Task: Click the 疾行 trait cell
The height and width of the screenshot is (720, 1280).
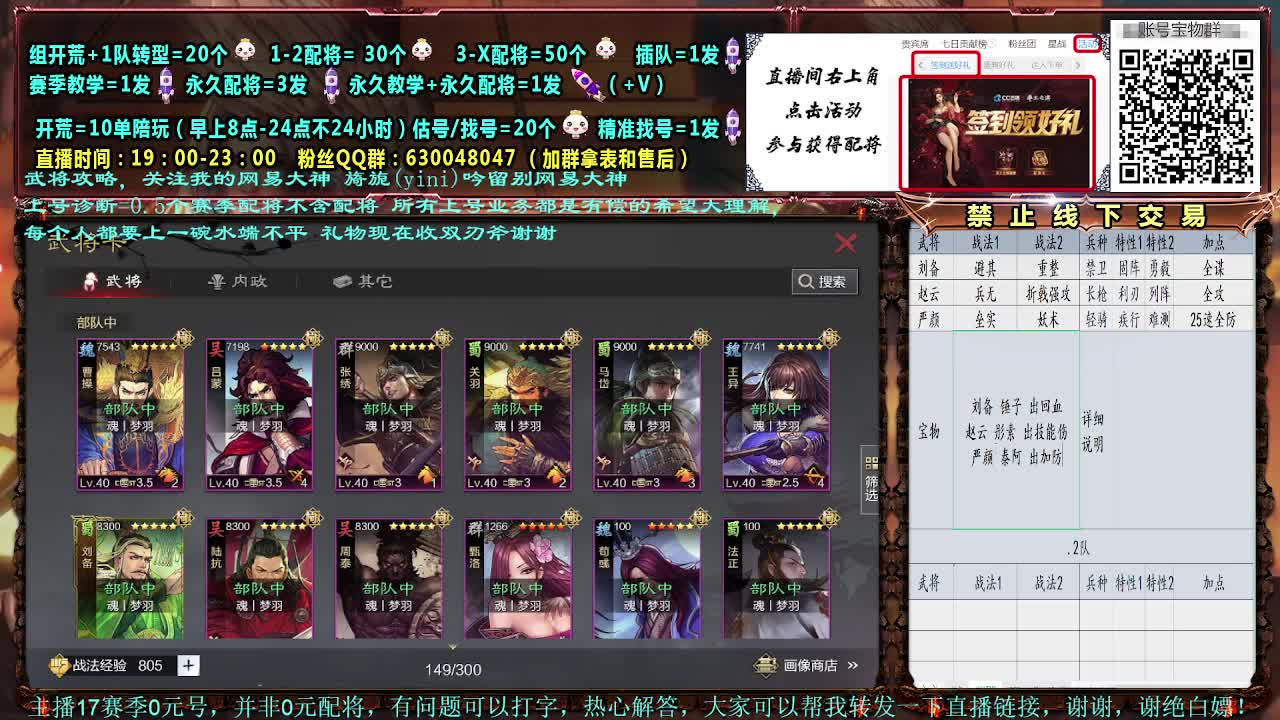Action: tap(1129, 320)
